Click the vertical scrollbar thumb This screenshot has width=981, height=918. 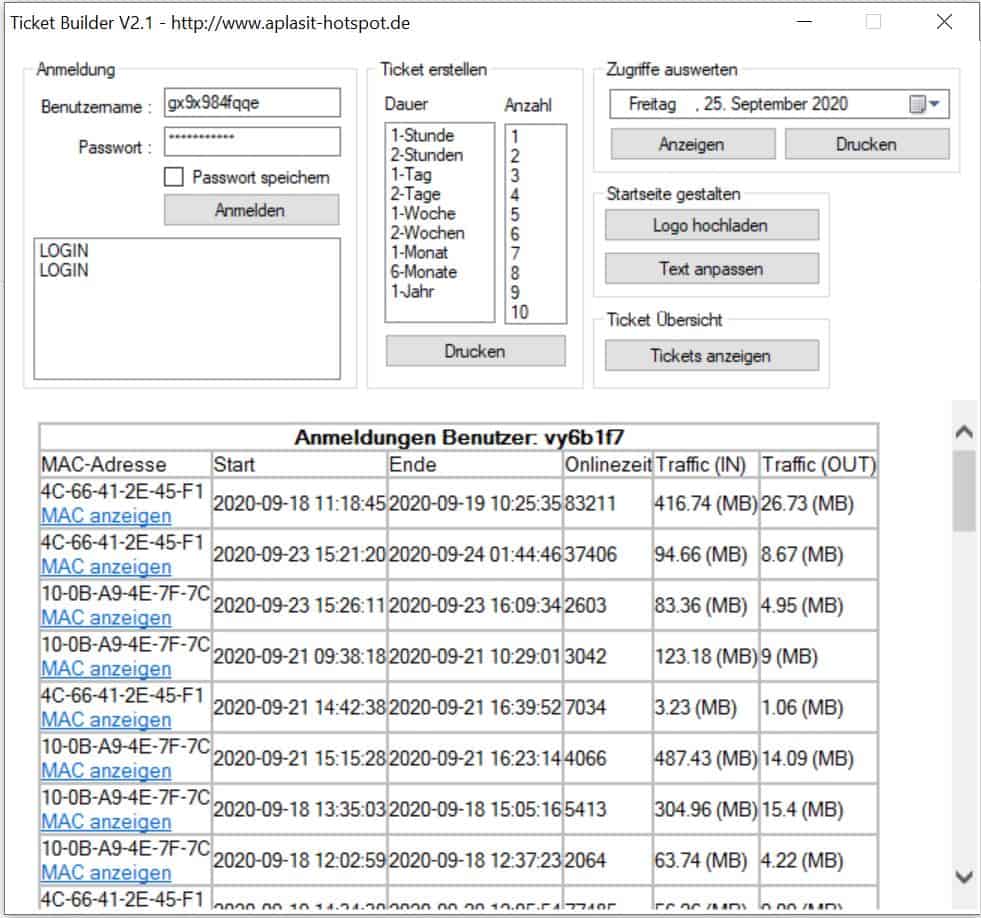point(964,491)
